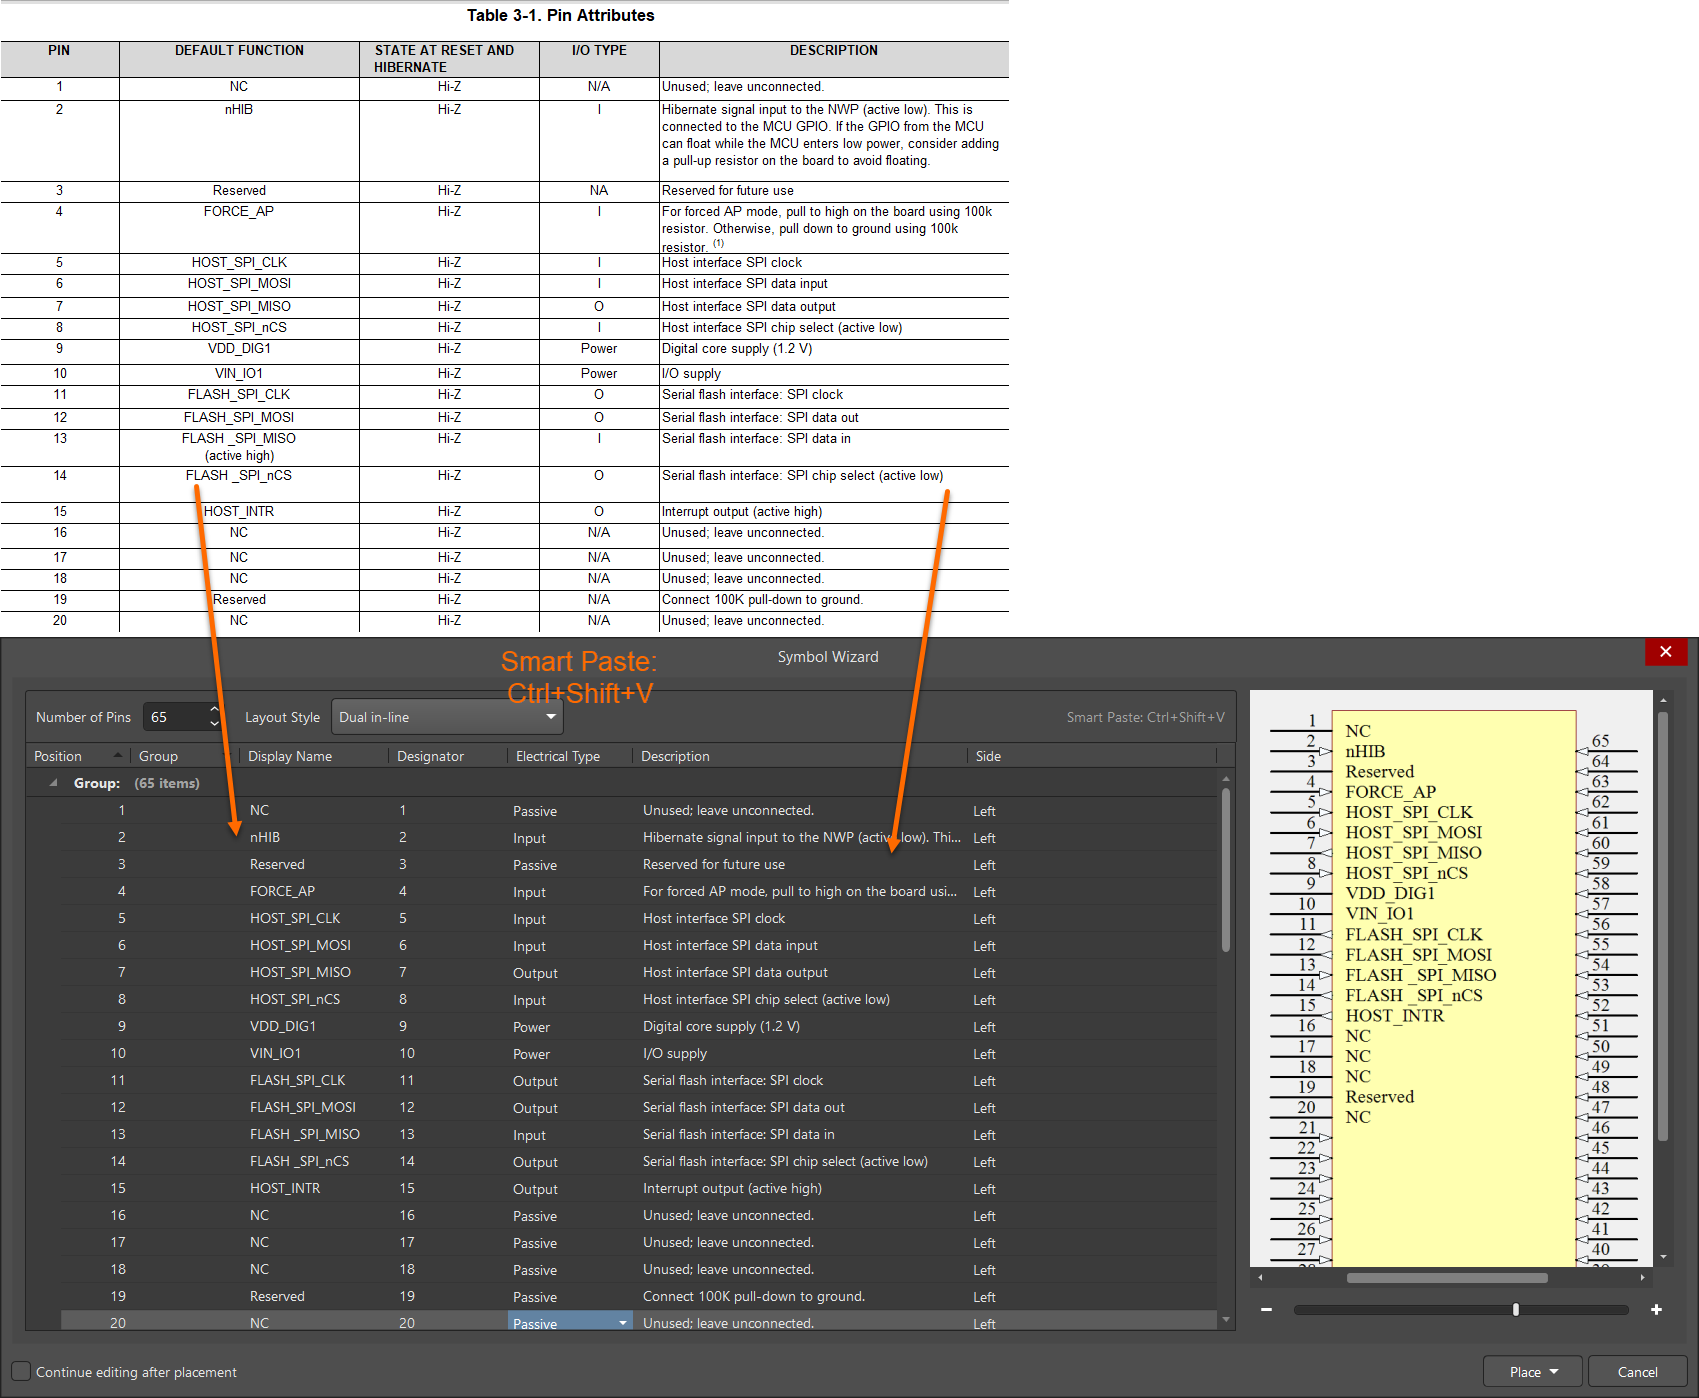Enable Continue editing after placement checkbox
Image resolution: width=1699 pixels, height=1398 pixels.
click(21, 1372)
